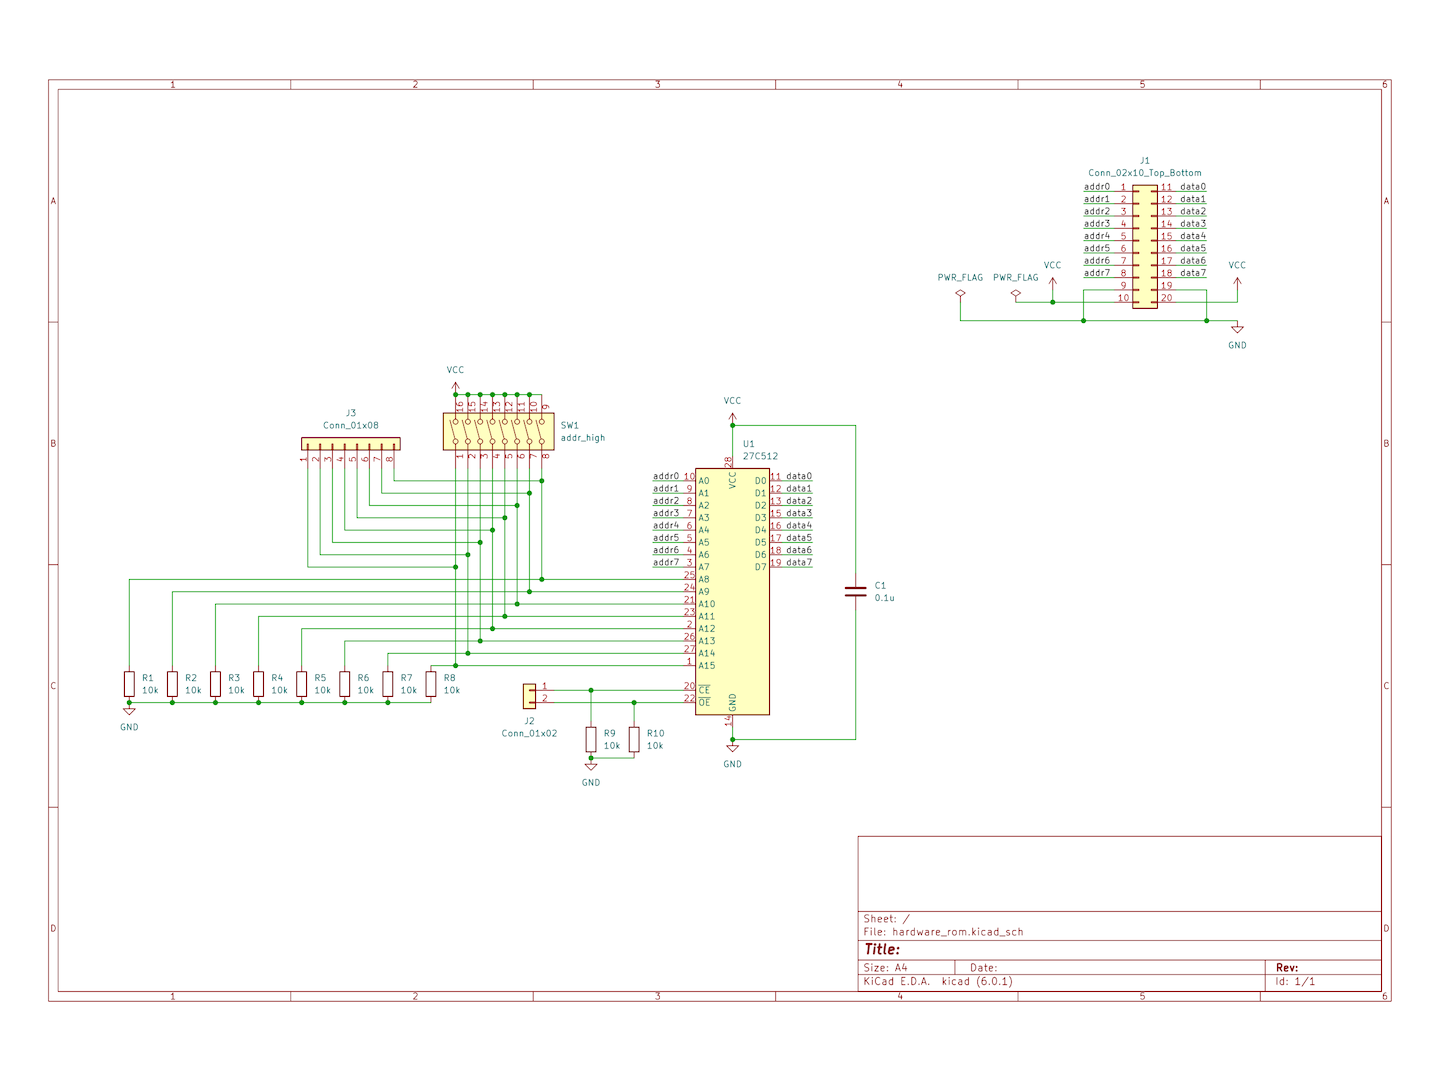Pick resistor R9 below the CE line

(x=591, y=740)
